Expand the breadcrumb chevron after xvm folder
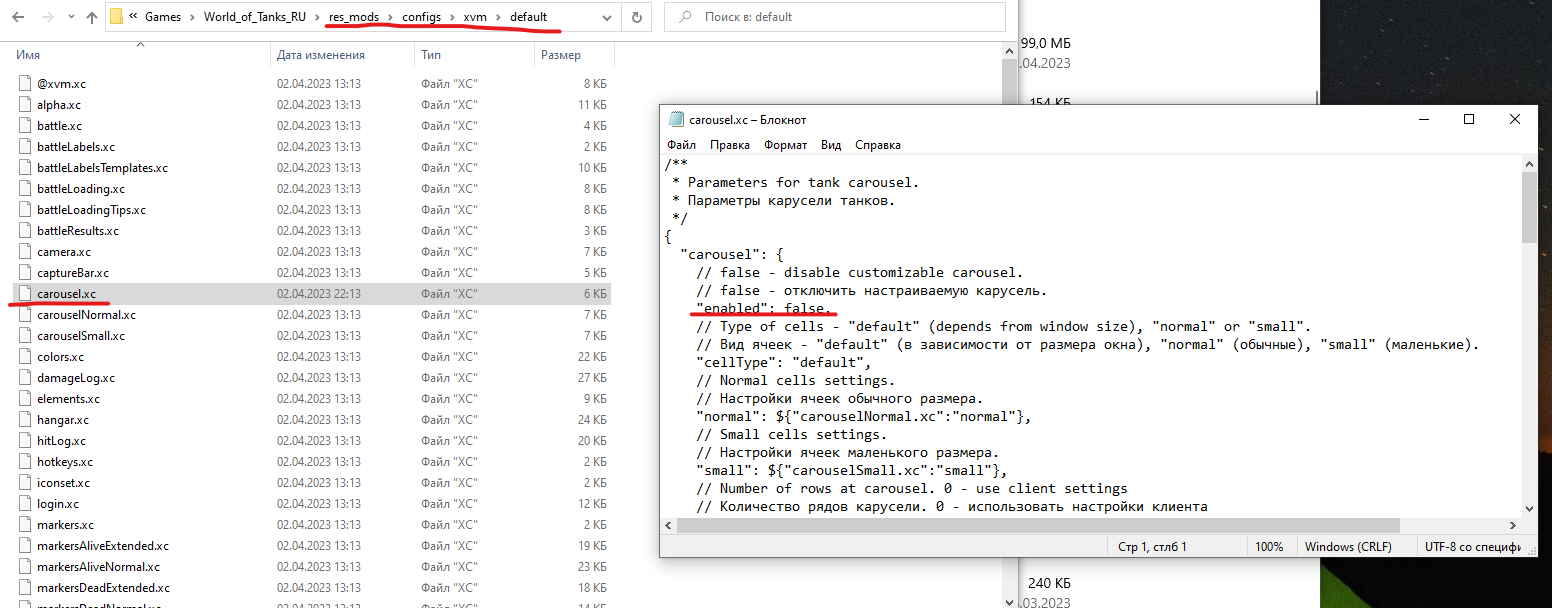Image resolution: width=1552 pixels, height=608 pixels. (496, 17)
